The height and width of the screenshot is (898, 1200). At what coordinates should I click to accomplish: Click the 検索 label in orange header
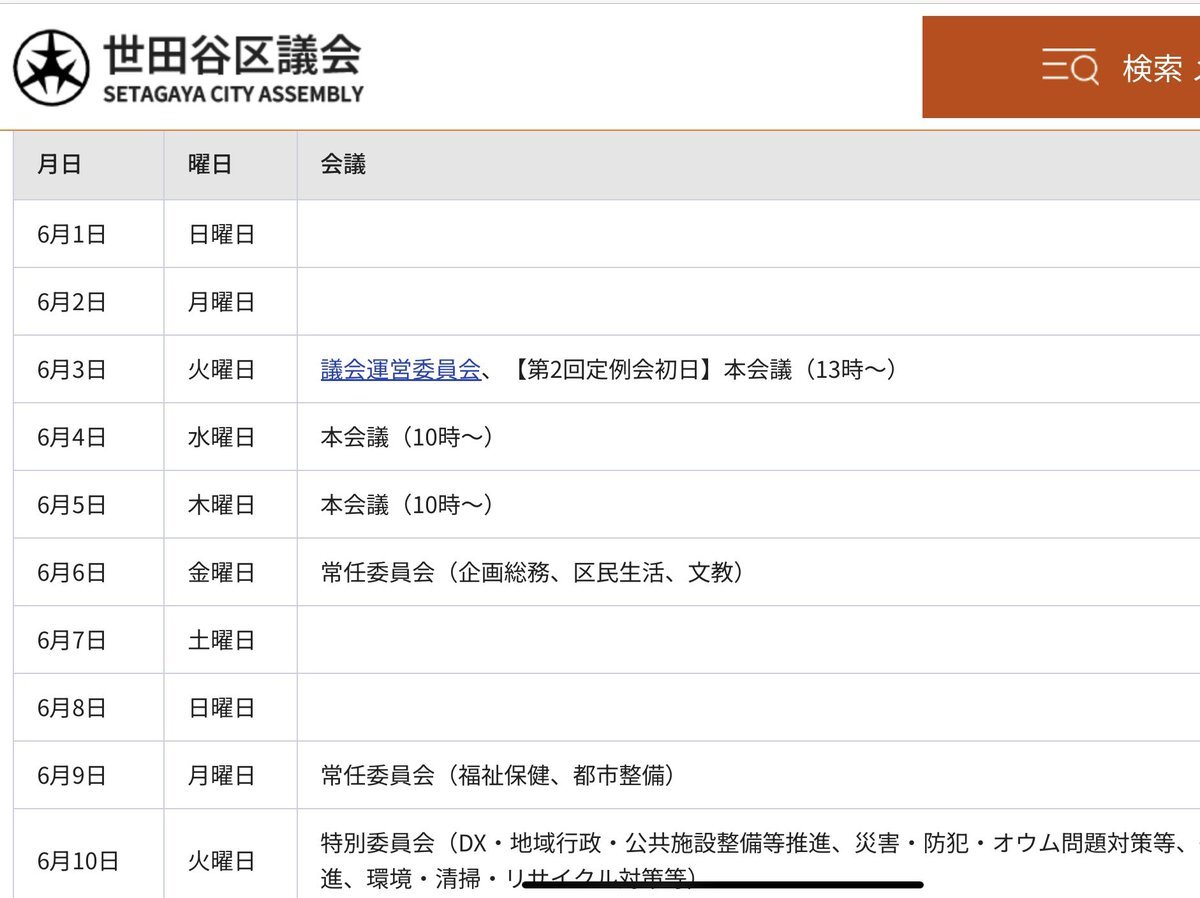pyautogui.click(x=1152, y=68)
